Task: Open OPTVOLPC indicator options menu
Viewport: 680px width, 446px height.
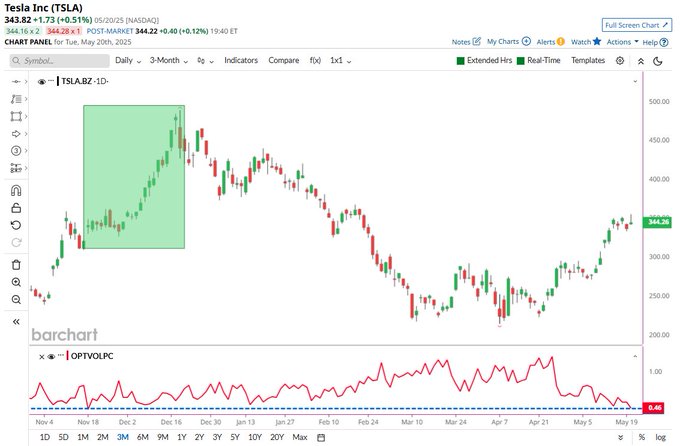Action: pyautogui.click(x=61, y=355)
